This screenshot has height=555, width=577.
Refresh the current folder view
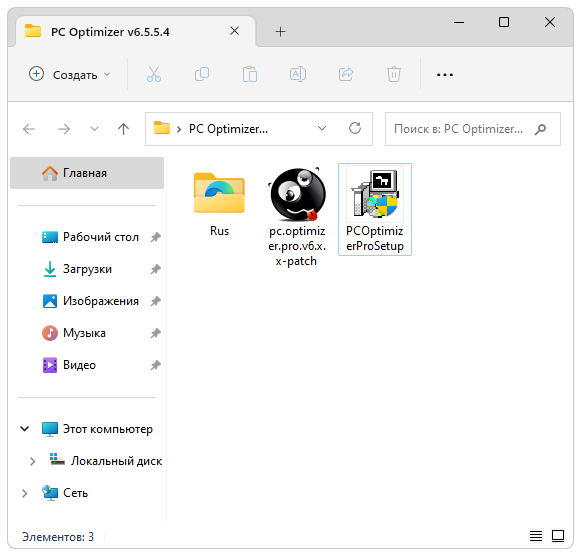[x=355, y=128]
